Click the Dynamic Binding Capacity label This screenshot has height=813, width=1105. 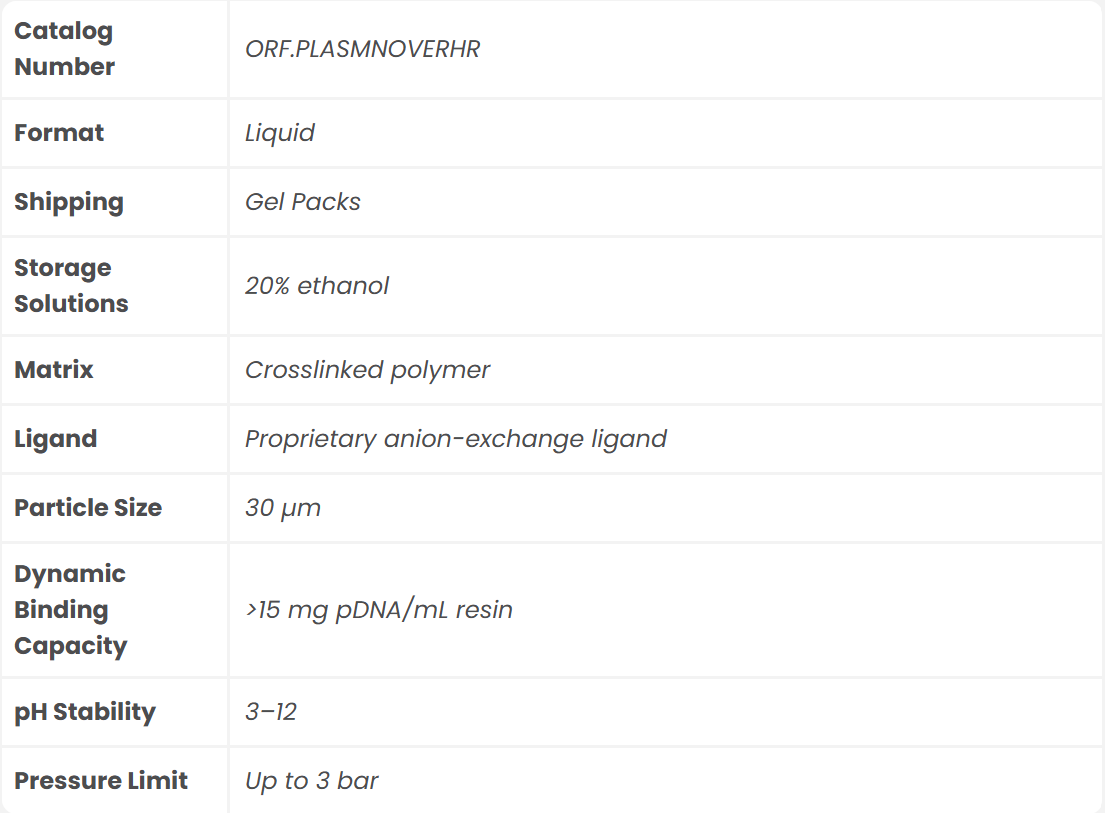(x=70, y=610)
